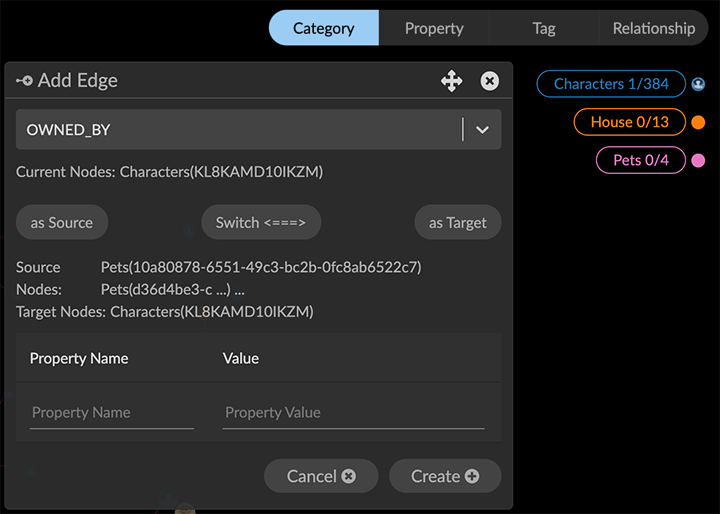Image resolution: width=720 pixels, height=514 pixels.
Task: Expand the edge type chevron arrow
Action: tap(482, 130)
